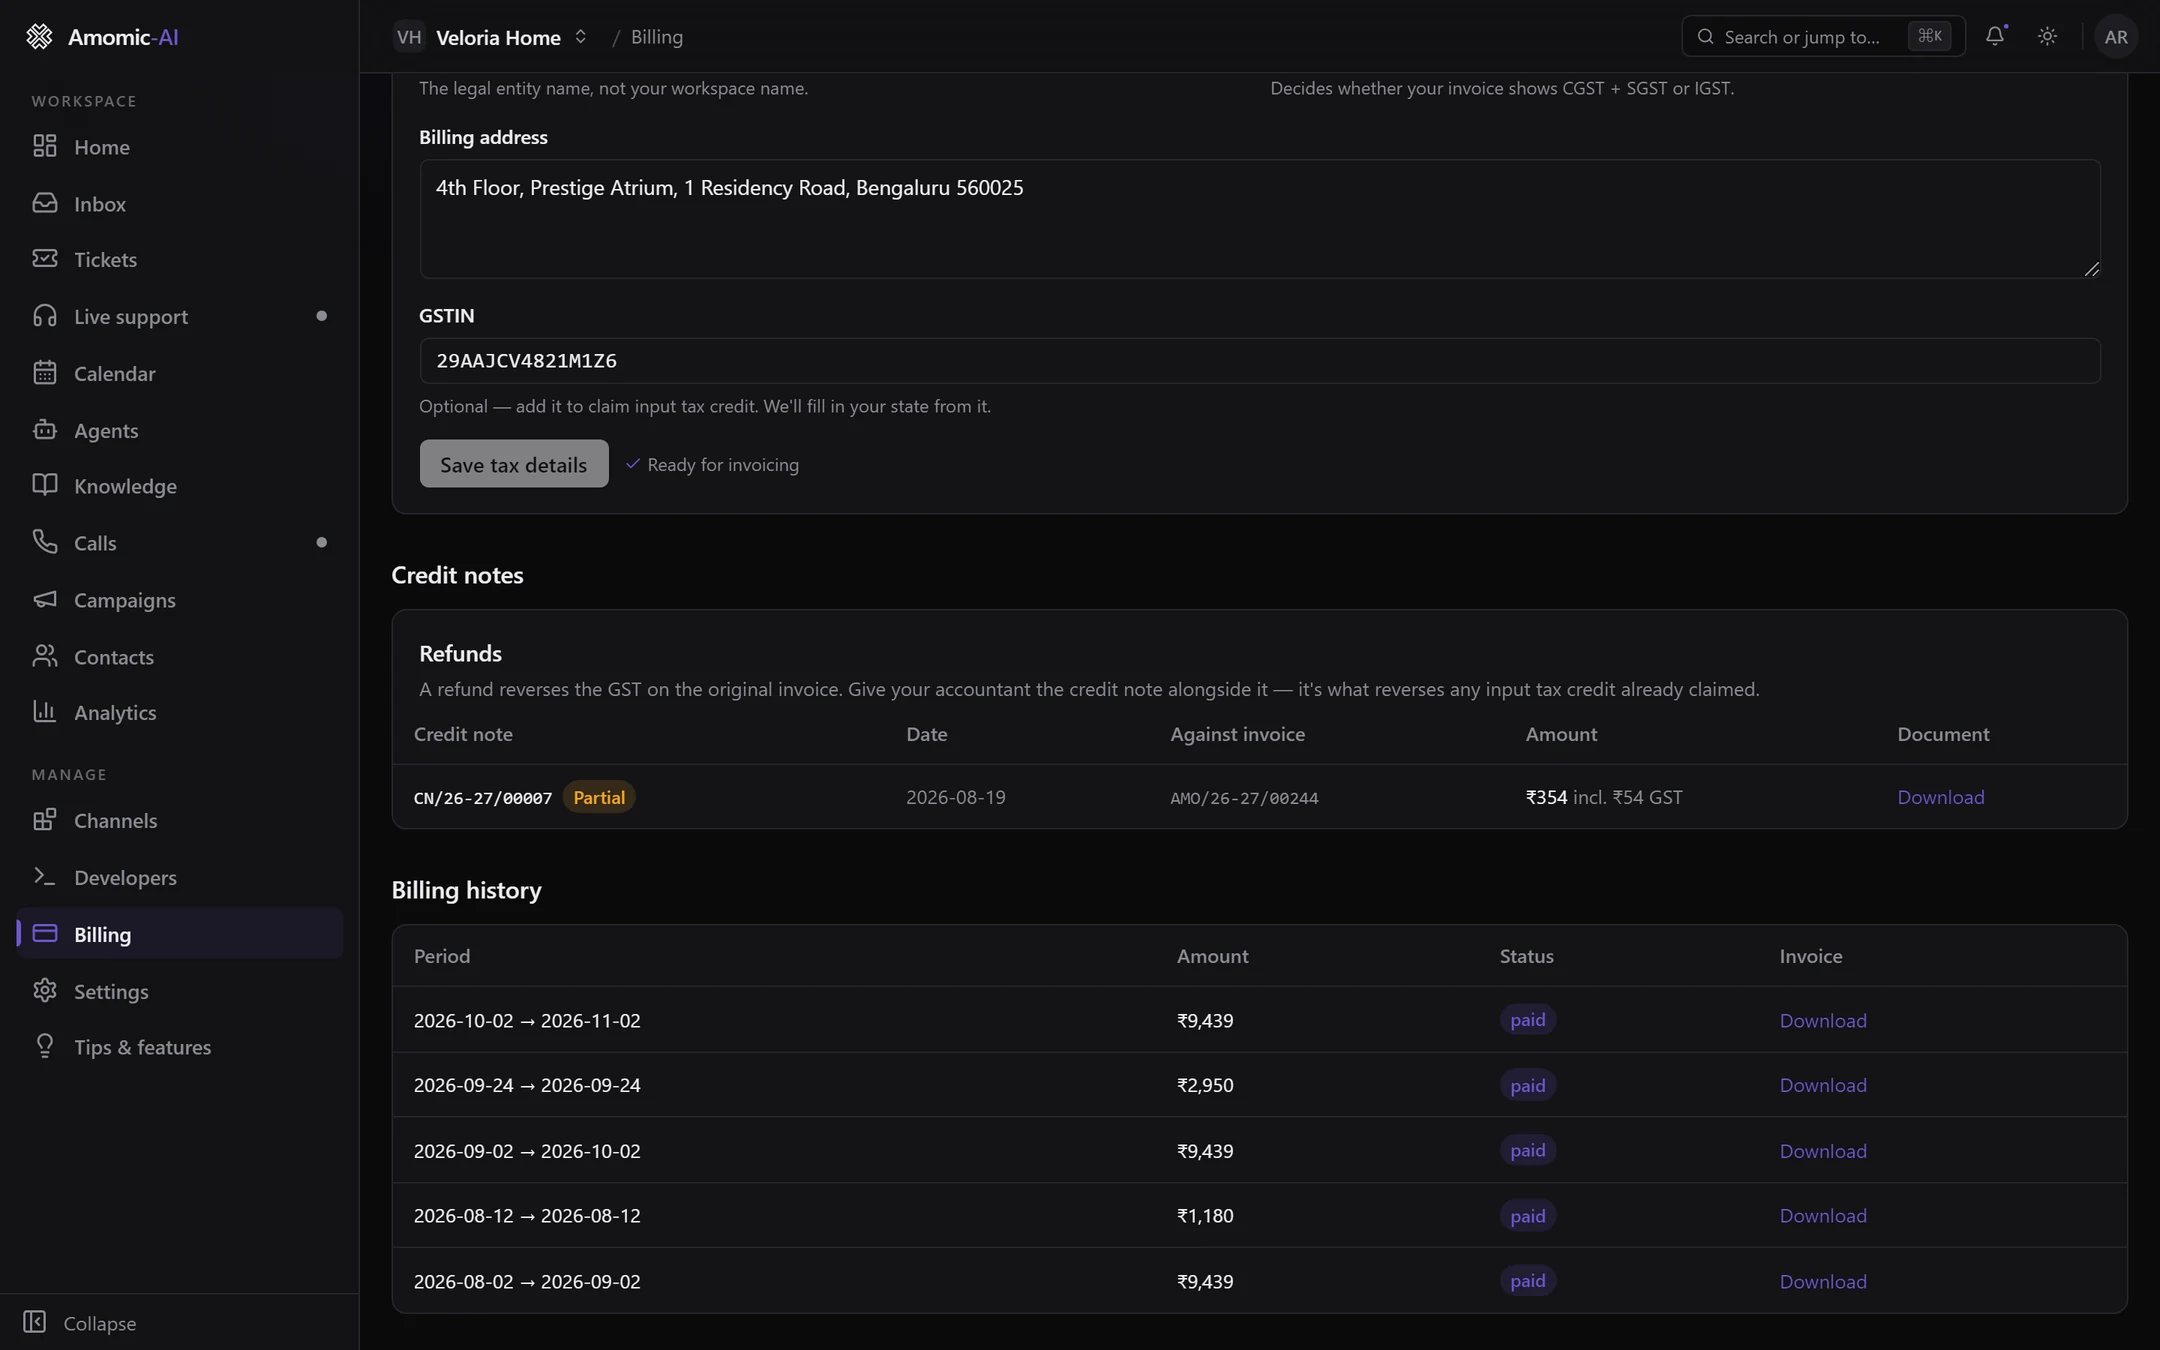Grab billing address textarea resize handle
Viewport: 2160px width, 1350px height.
tap(2091, 269)
